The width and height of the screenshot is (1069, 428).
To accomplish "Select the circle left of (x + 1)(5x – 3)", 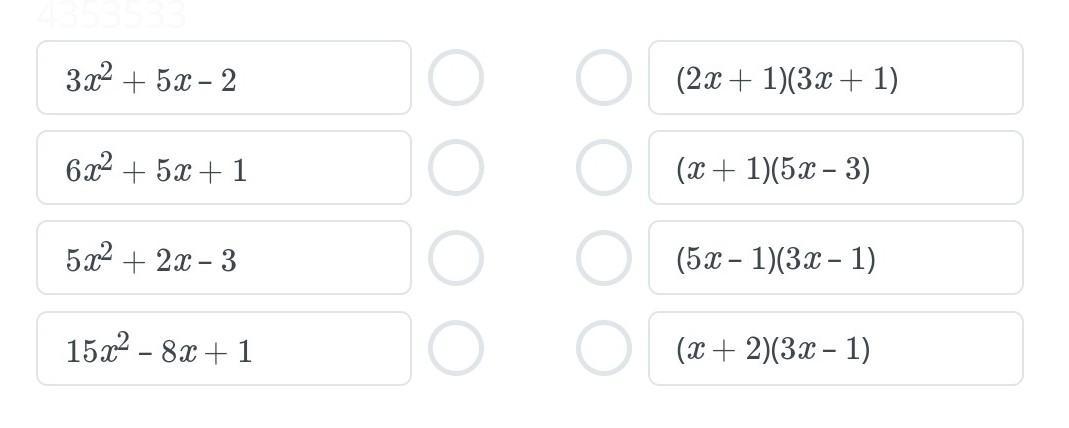I will coord(604,168).
